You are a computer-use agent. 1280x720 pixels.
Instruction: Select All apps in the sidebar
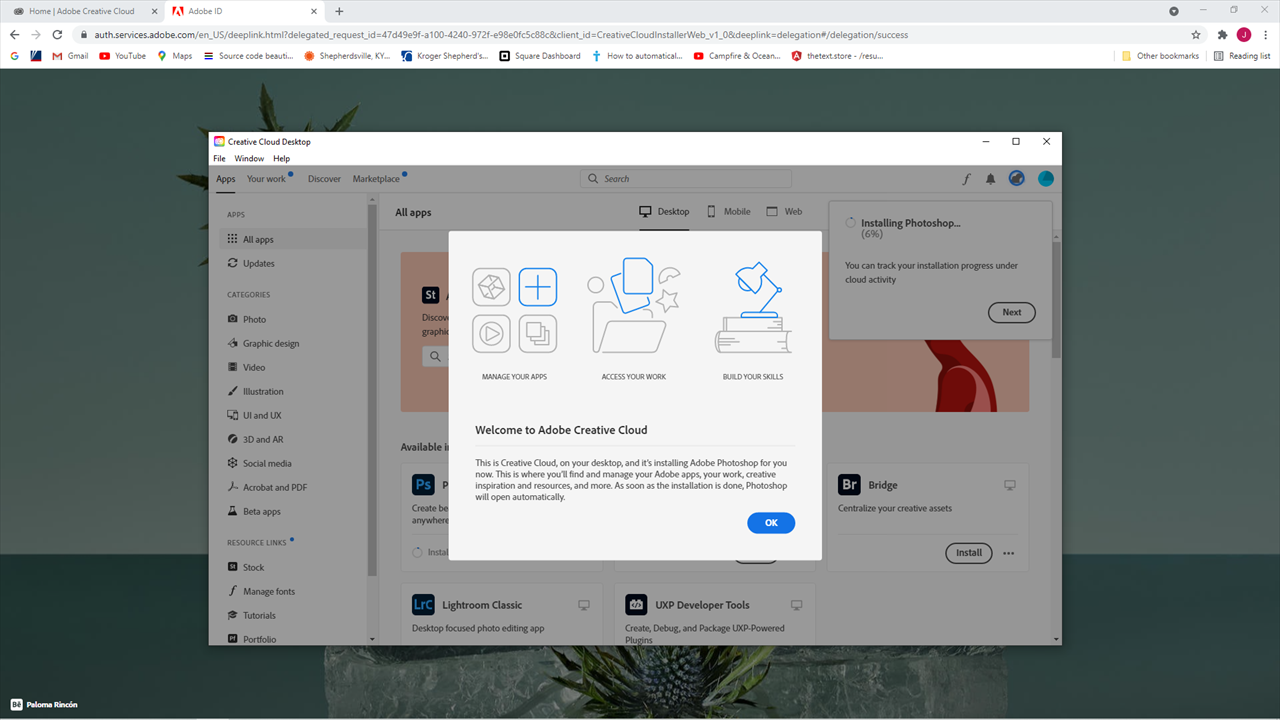coord(294,239)
